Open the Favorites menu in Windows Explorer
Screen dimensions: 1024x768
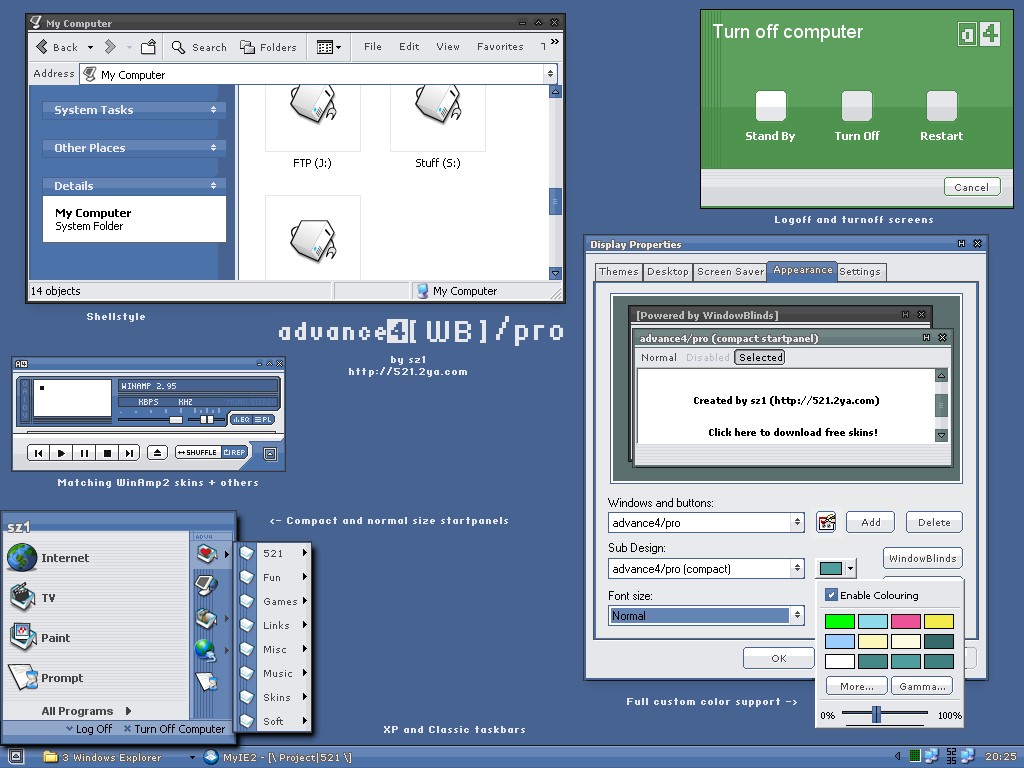point(500,46)
